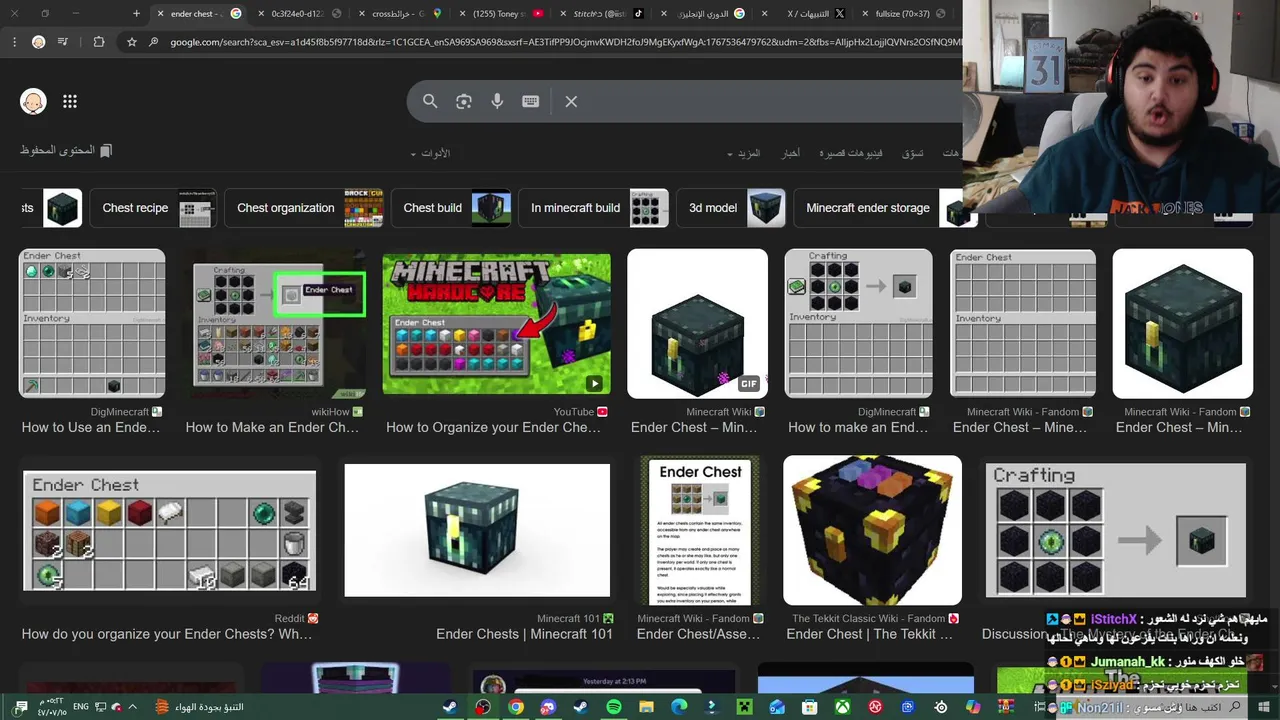Open Minecraft 101 Ender Chests image
The width and height of the screenshot is (1280, 720).
pos(477,530)
